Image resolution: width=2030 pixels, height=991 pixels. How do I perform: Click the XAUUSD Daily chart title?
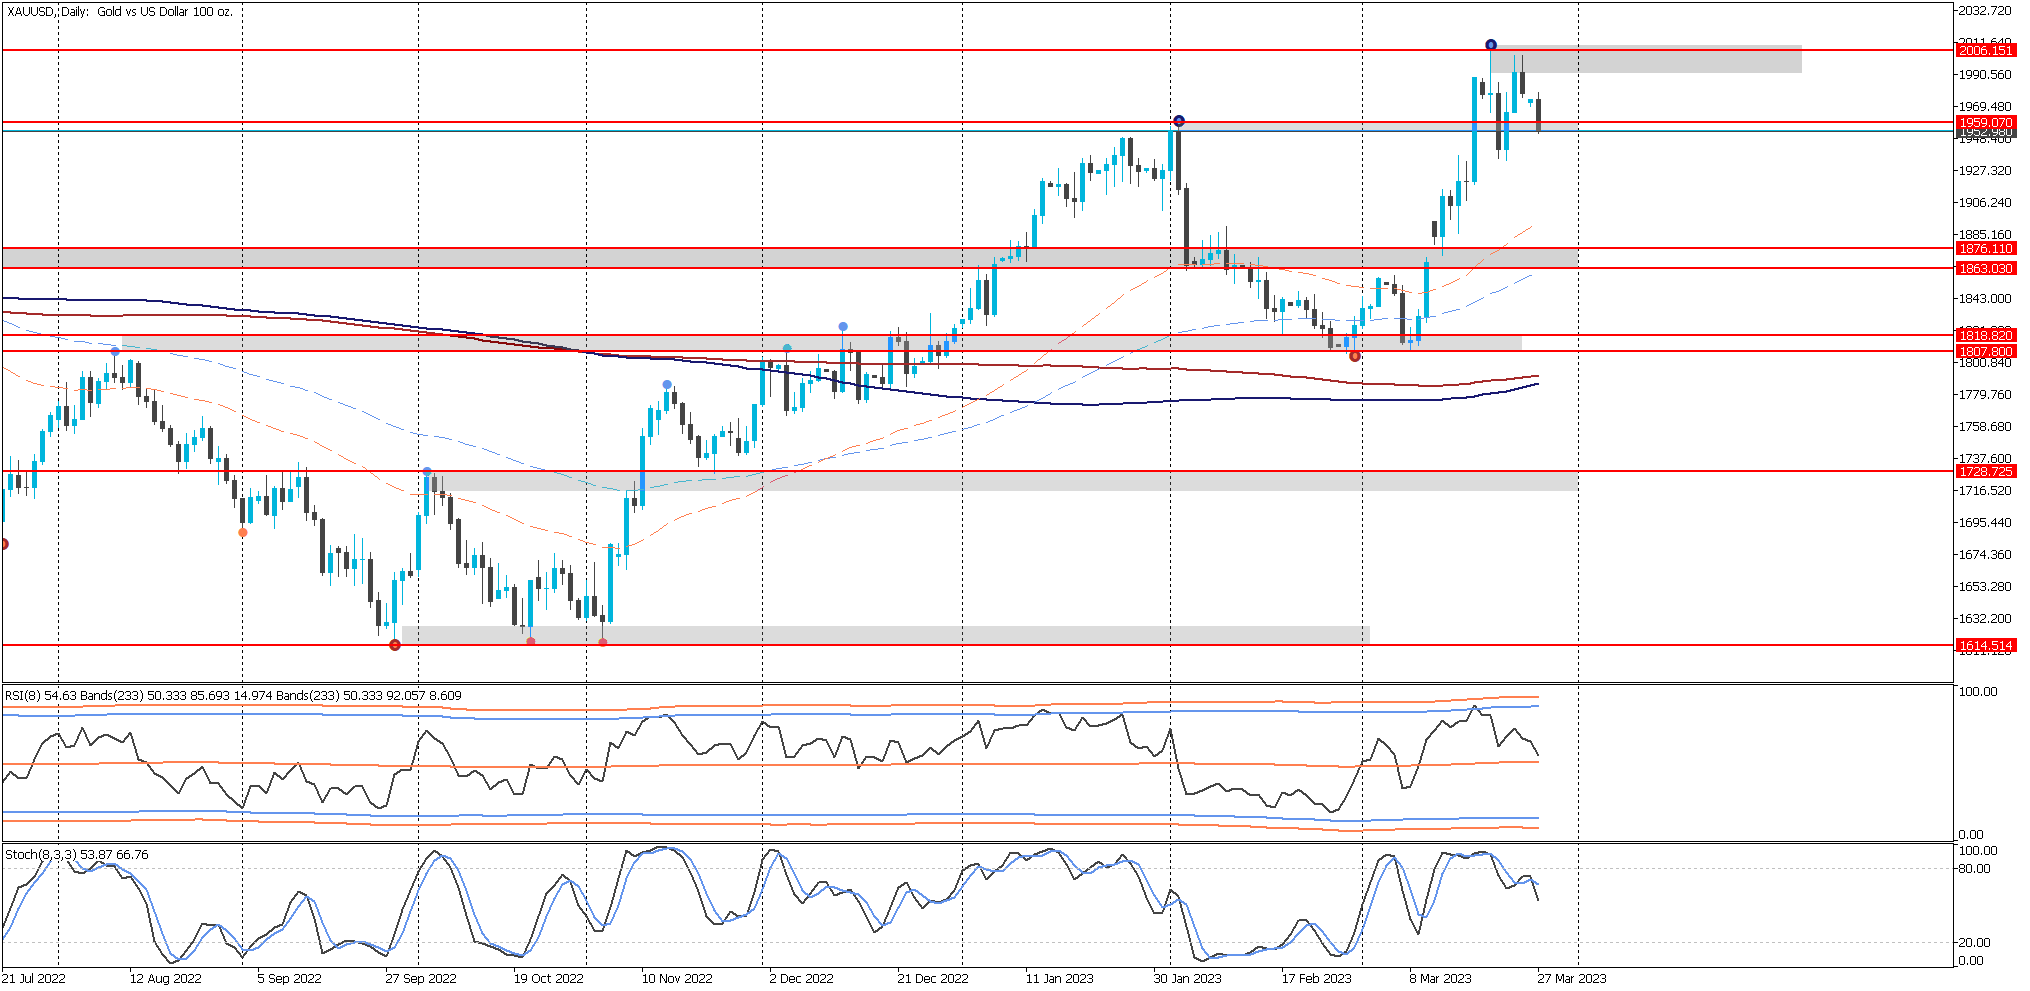point(120,12)
